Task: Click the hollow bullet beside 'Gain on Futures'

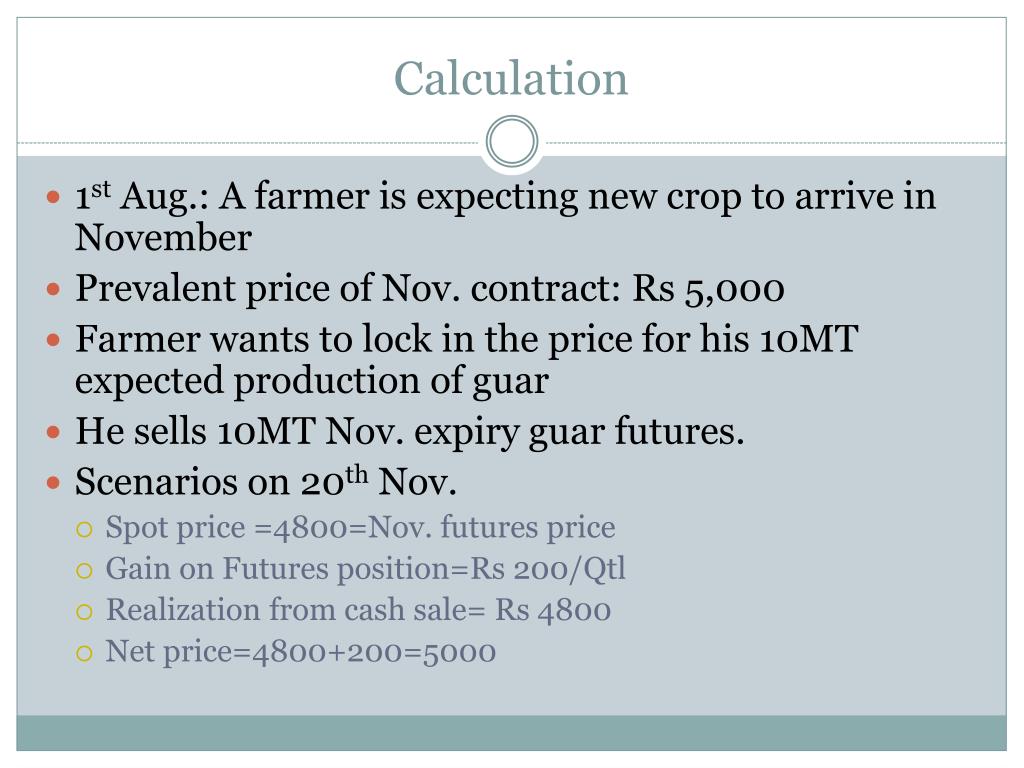Action: (84, 571)
